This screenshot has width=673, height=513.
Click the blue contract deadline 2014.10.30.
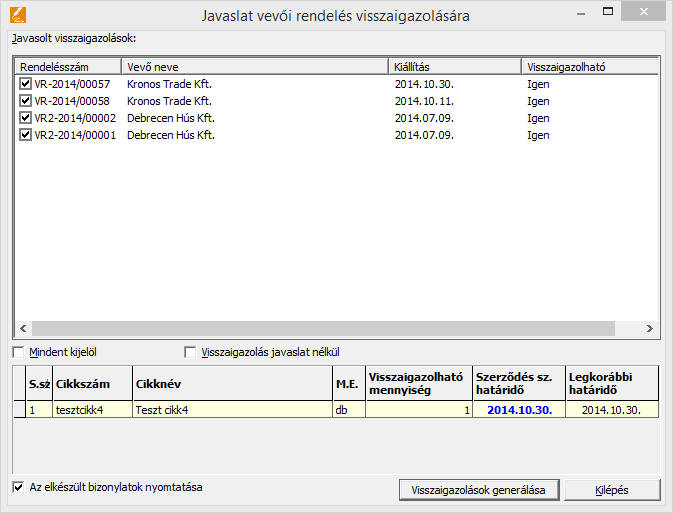click(x=520, y=410)
